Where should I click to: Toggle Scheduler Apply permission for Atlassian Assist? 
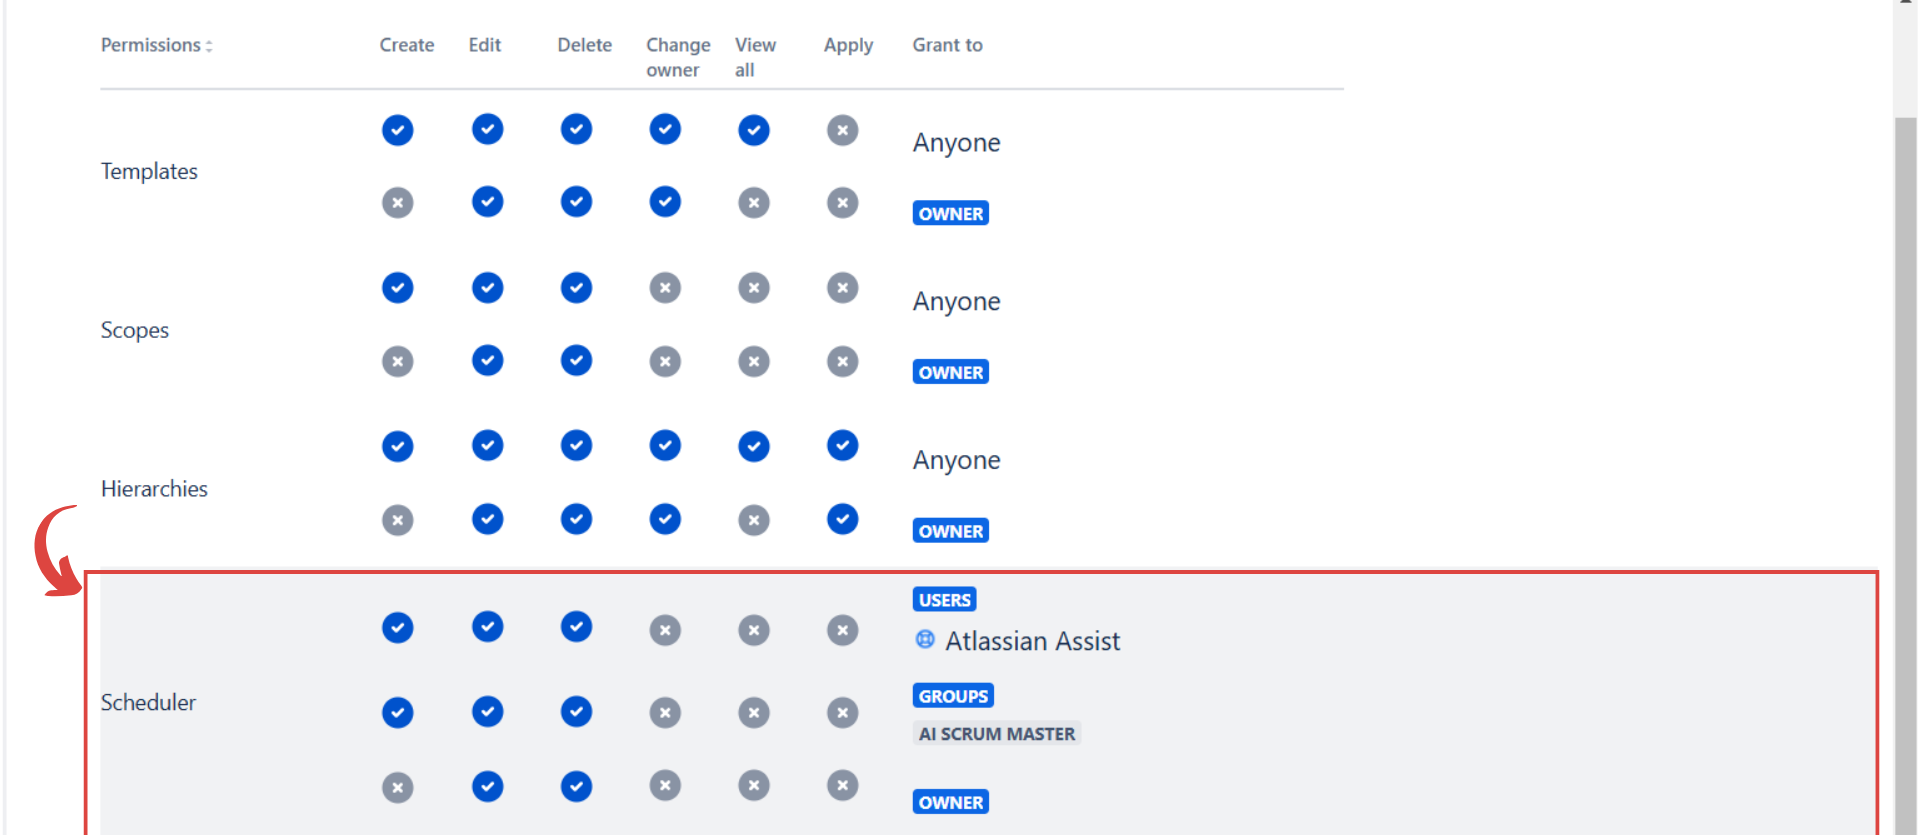click(x=842, y=630)
